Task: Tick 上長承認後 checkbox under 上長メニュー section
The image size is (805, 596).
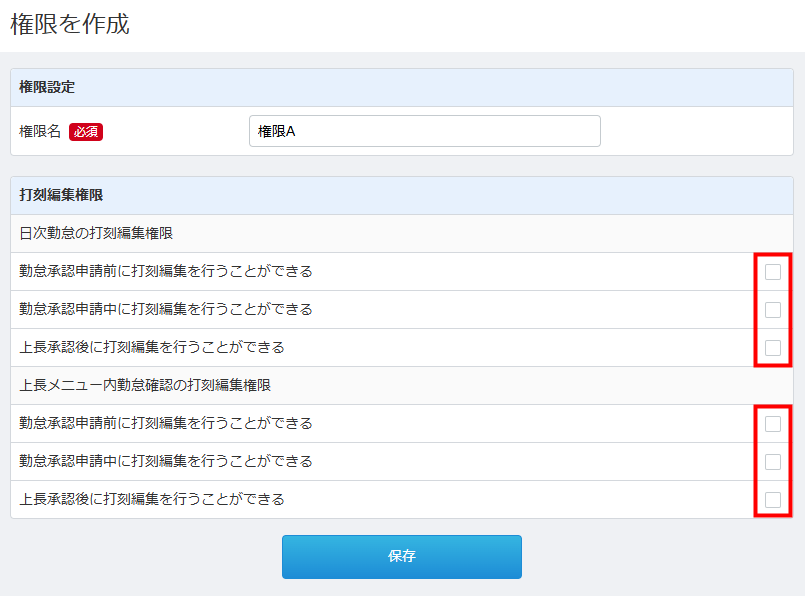Action: point(772,500)
